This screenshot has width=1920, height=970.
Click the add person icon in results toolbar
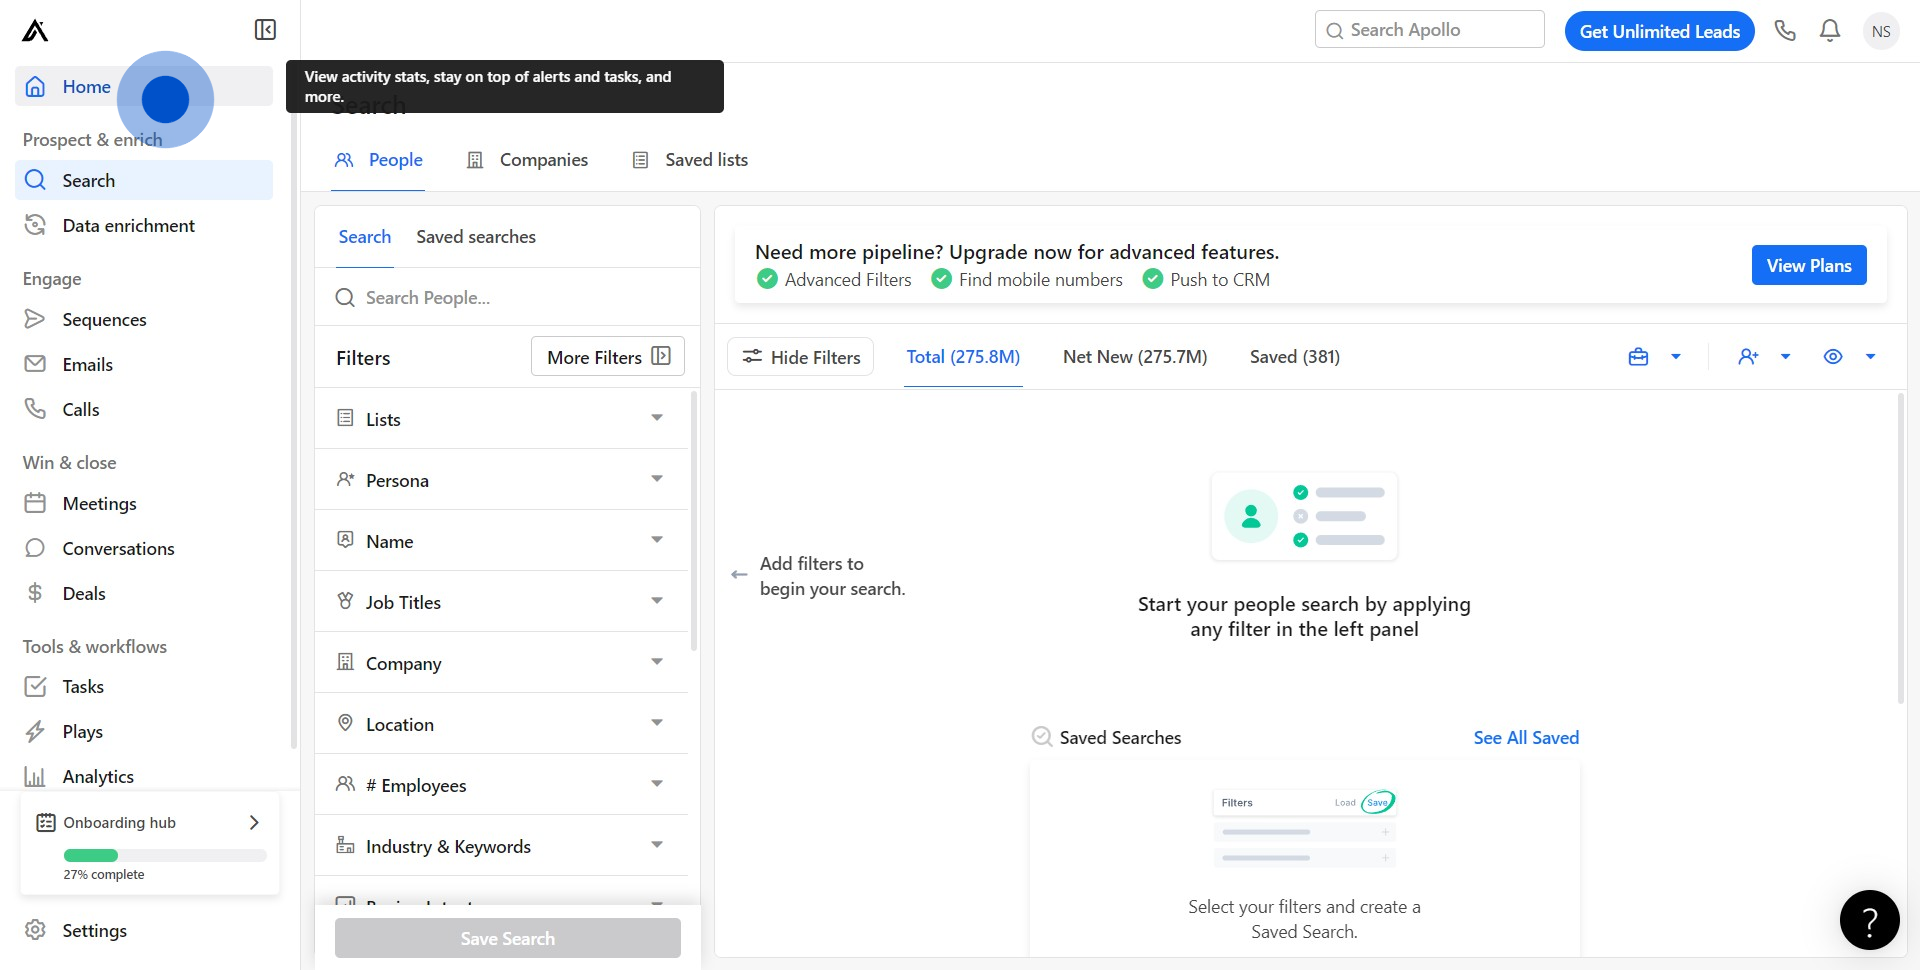pyautogui.click(x=1748, y=357)
